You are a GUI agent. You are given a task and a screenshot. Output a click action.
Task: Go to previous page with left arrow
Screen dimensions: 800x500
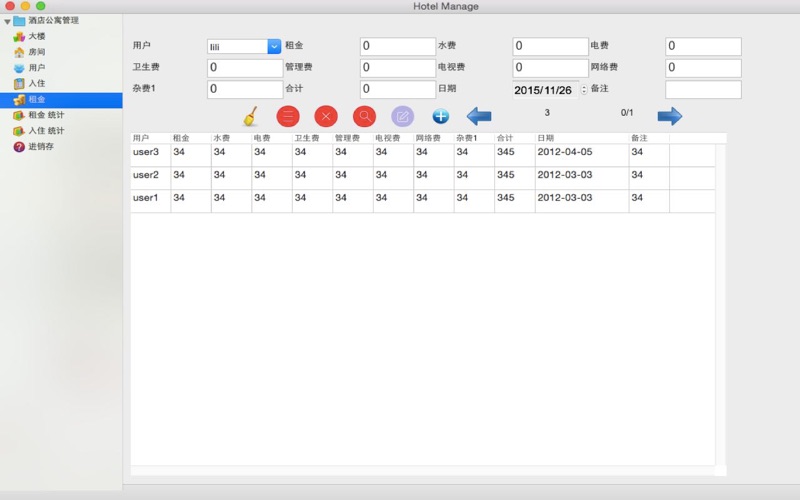click(x=479, y=116)
